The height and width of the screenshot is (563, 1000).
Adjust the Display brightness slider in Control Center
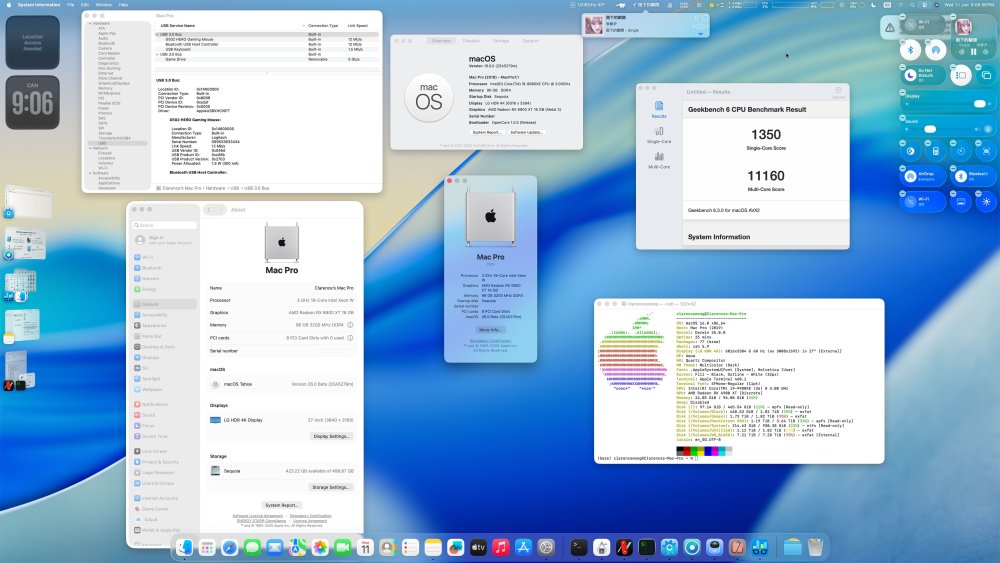coord(948,103)
